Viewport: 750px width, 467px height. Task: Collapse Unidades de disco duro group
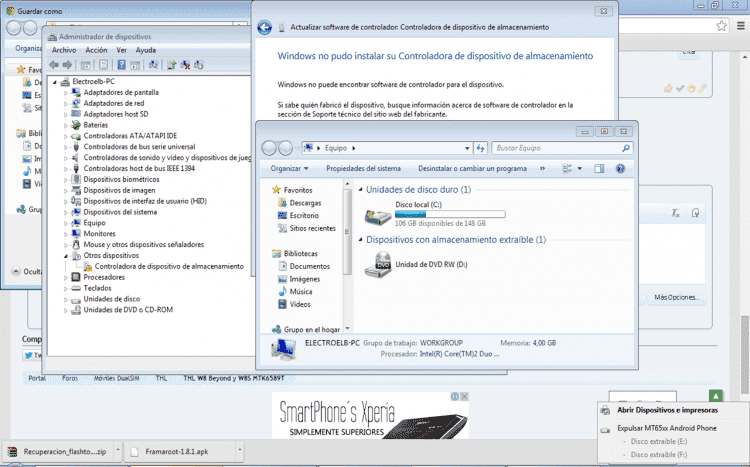(361, 189)
